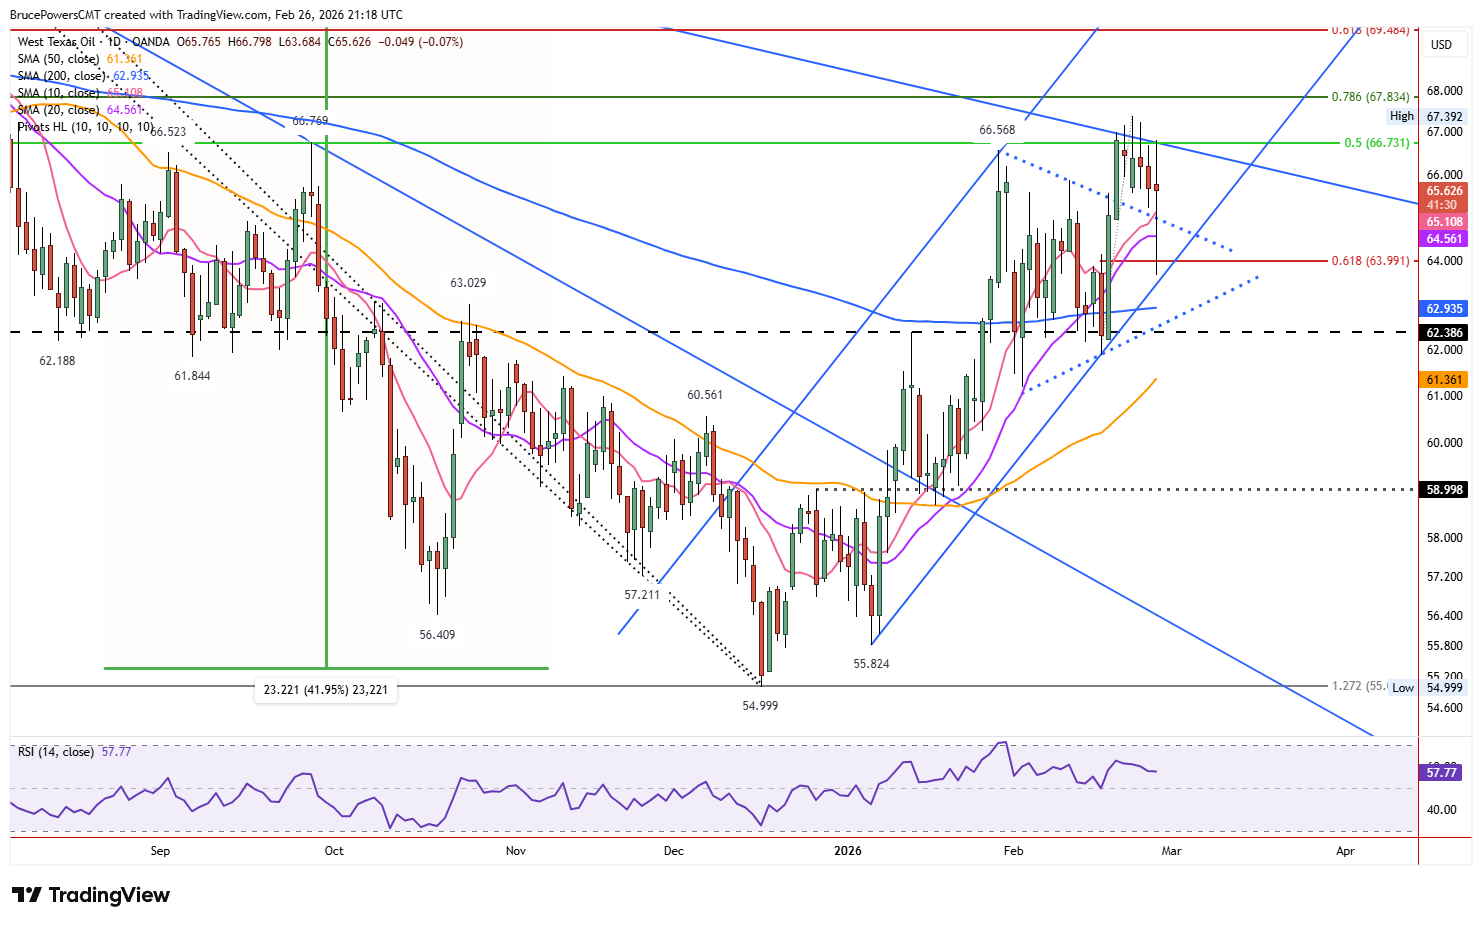1482x925 pixels.
Task: Select the High 67.392 price marker
Action: tap(1427, 116)
